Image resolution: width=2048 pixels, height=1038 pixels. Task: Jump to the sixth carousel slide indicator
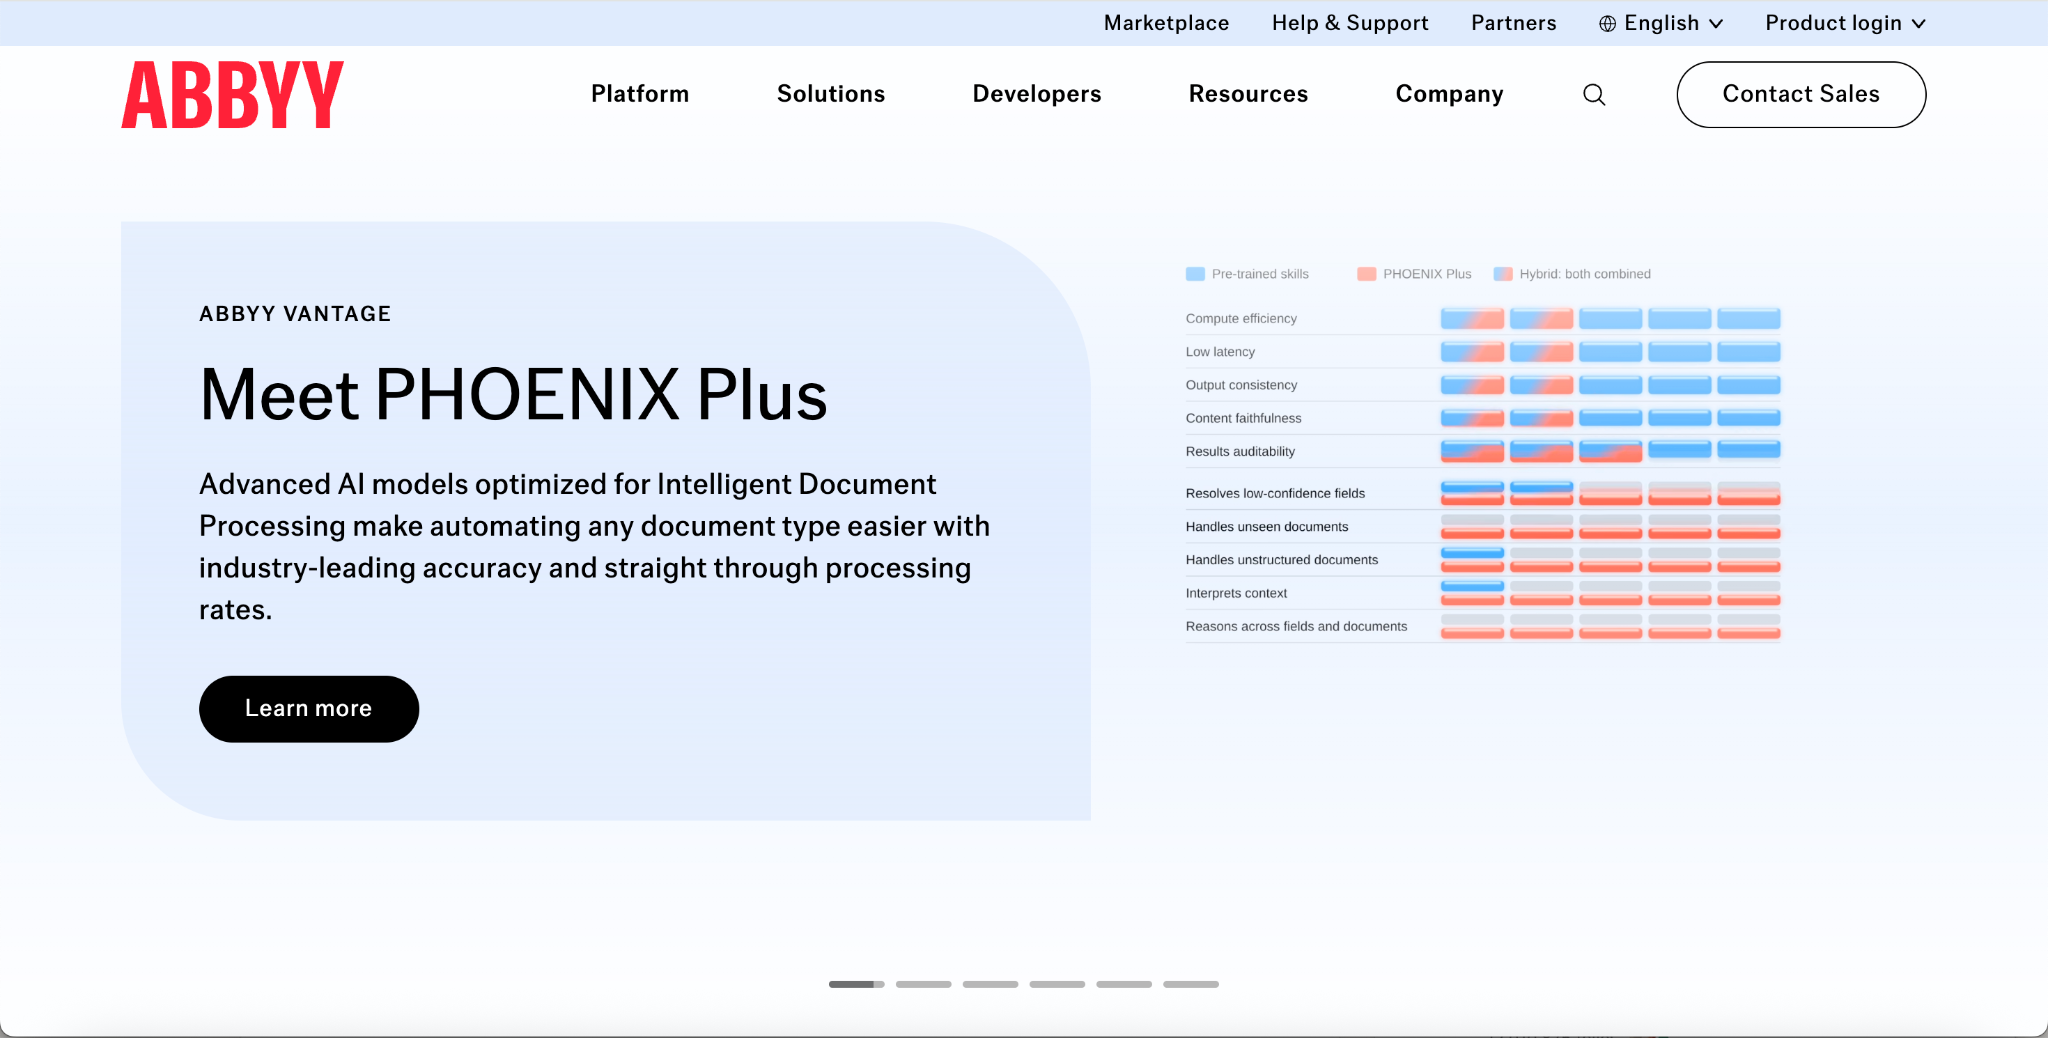click(x=1191, y=984)
